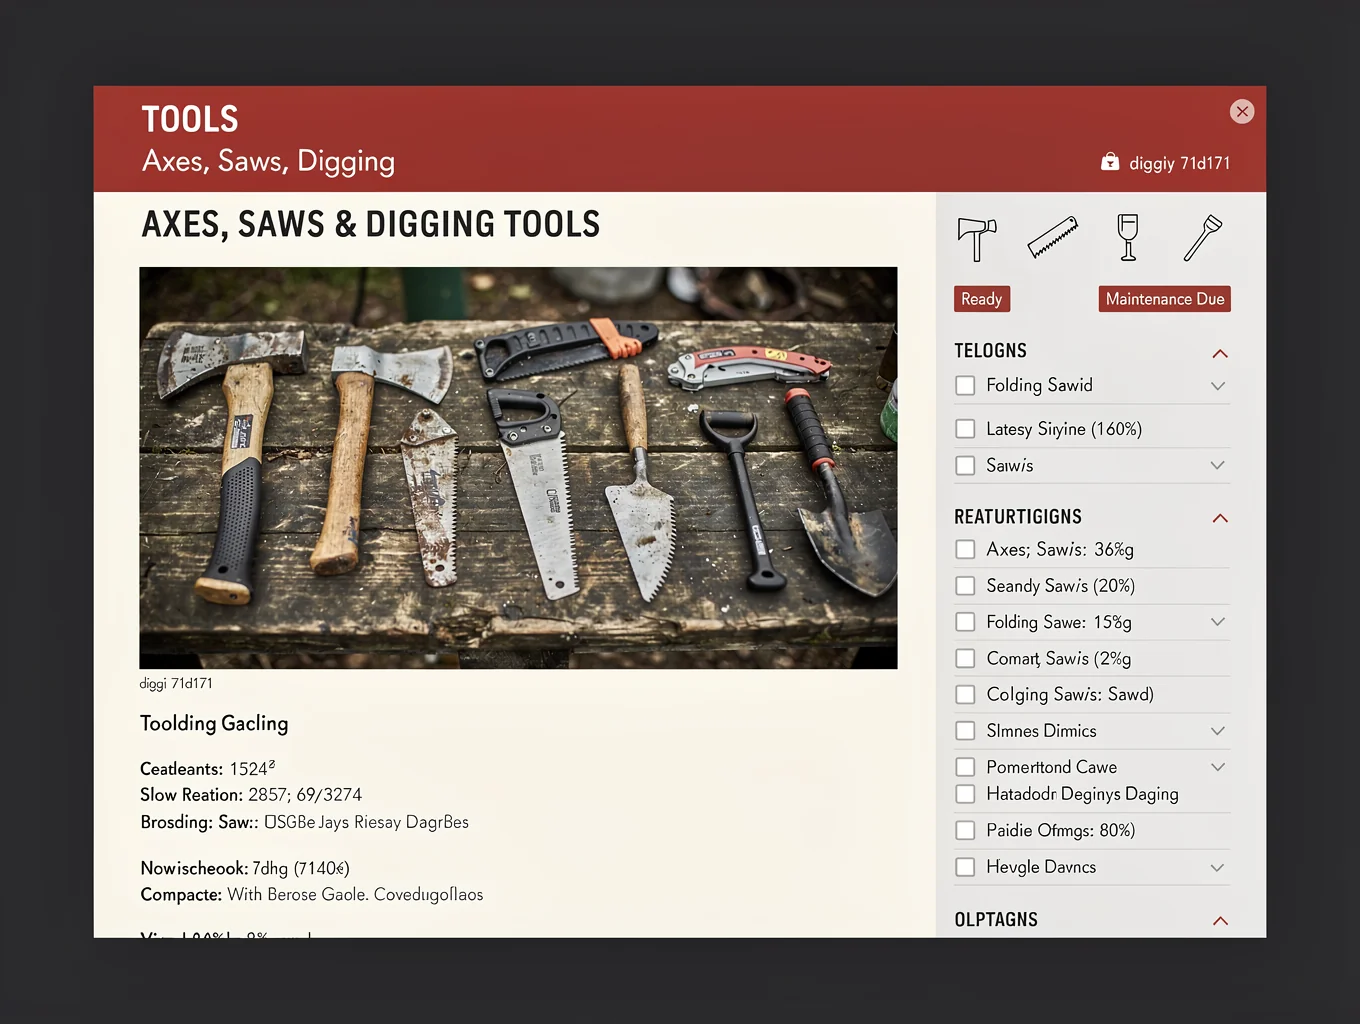Screen dimensions: 1360x1024
Task: Expand the Pomerttond Cawe dropdown arrow
Action: 1218,767
